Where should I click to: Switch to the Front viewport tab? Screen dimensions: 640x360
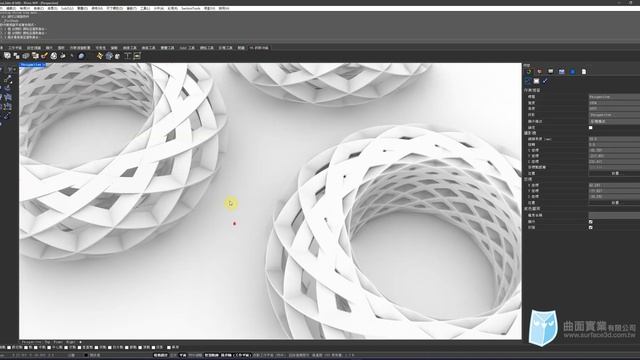pos(58,342)
